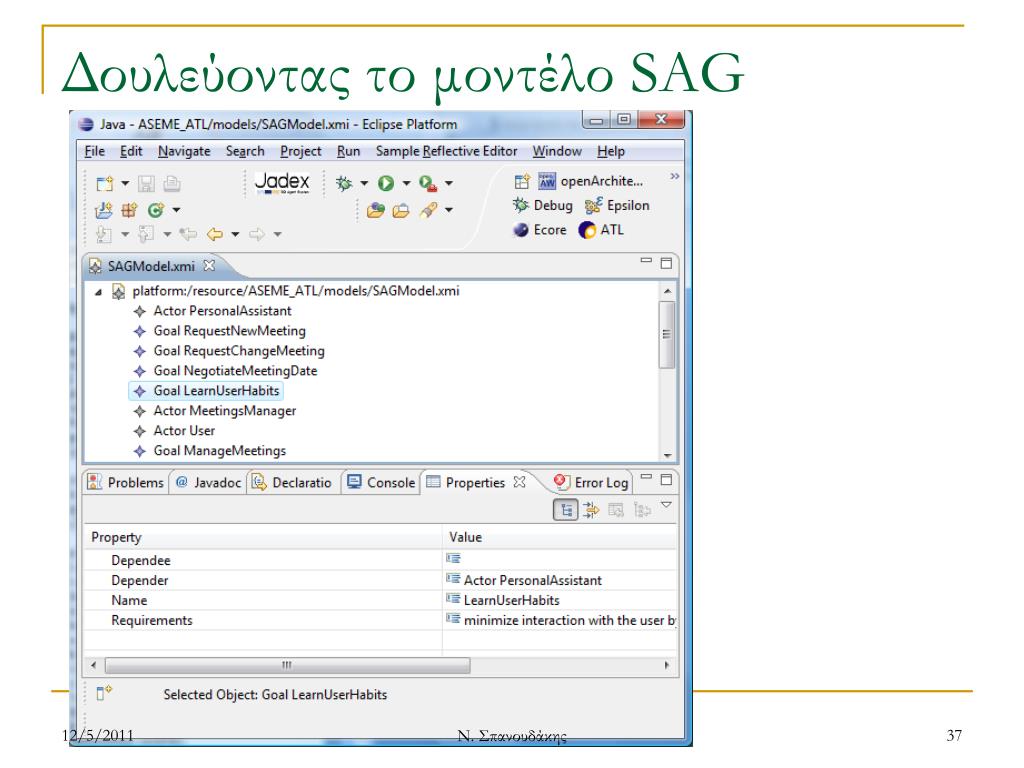
Task: Click the Requirements value cell
Action: coord(560,621)
